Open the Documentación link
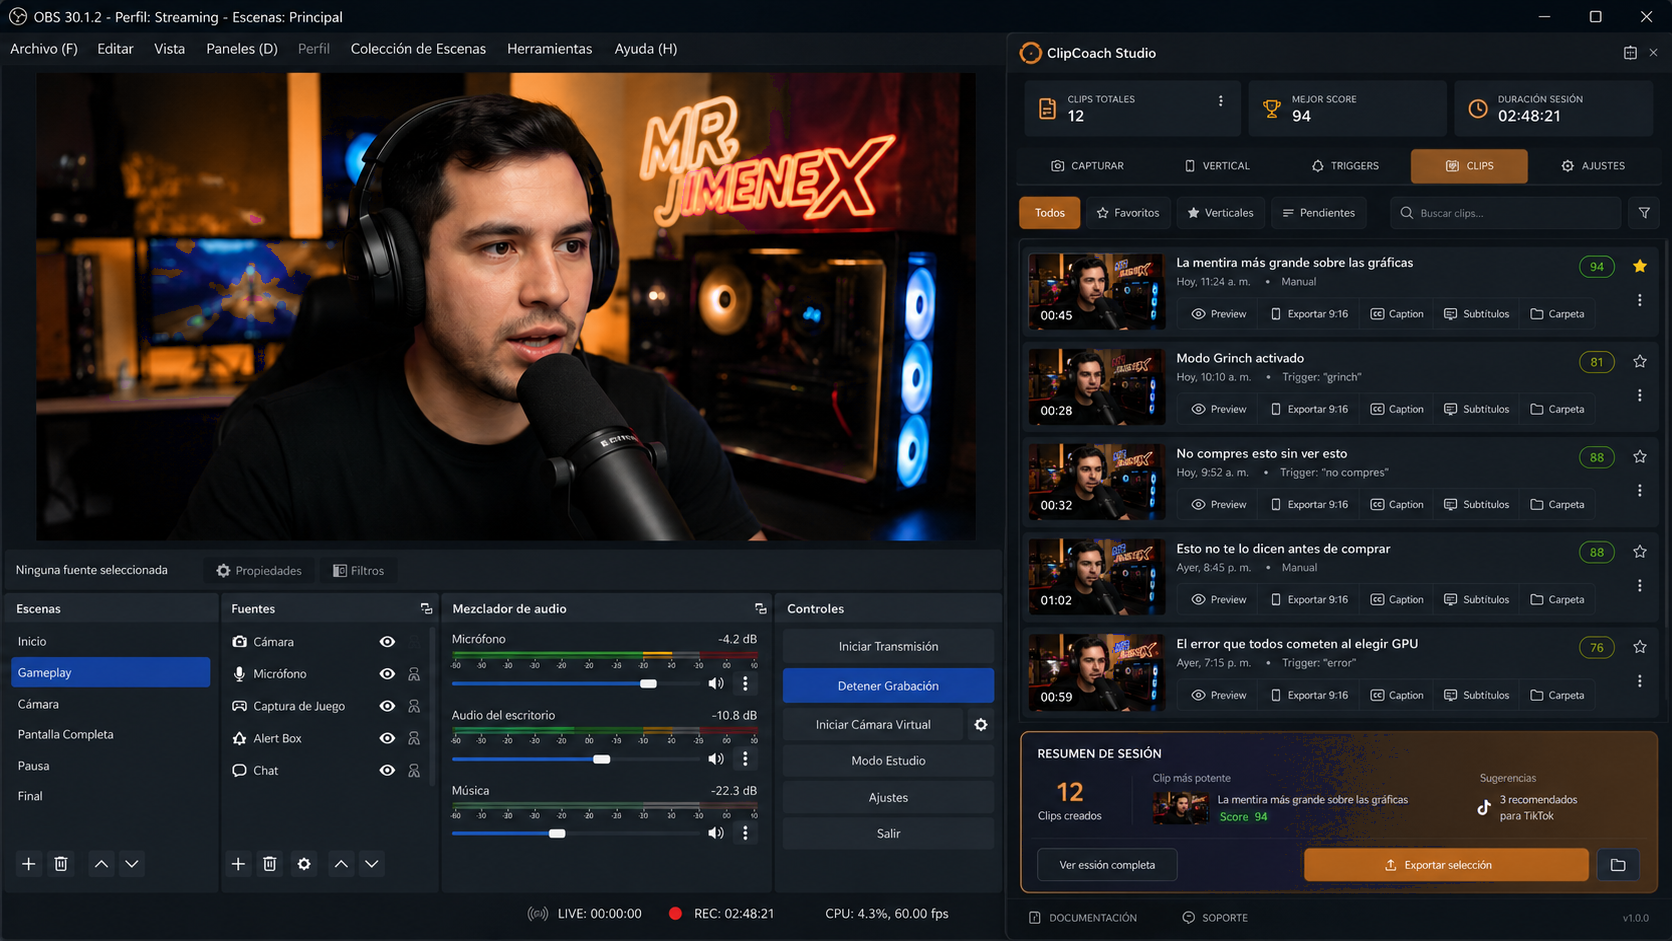 click(x=1083, y=918)
